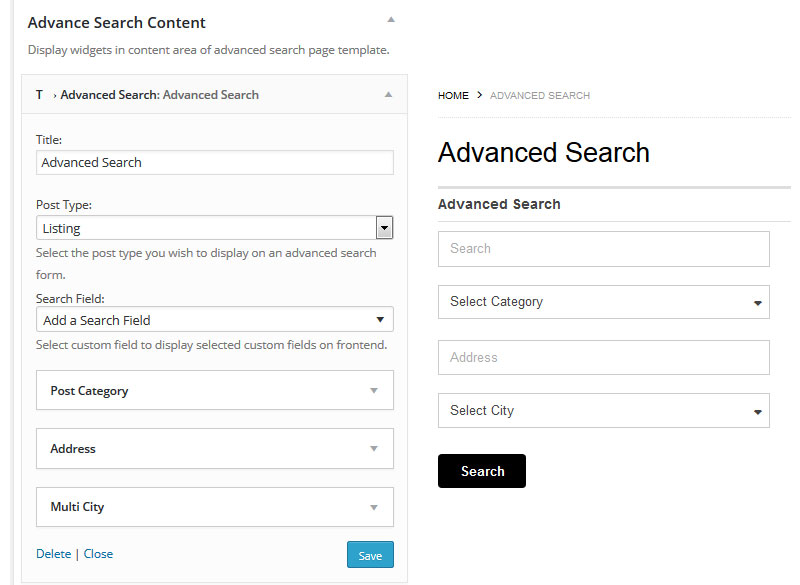The height and width of the screenshot is (585, 800).
Task: Click the Search text input on preview
Action: pos(604,249)
